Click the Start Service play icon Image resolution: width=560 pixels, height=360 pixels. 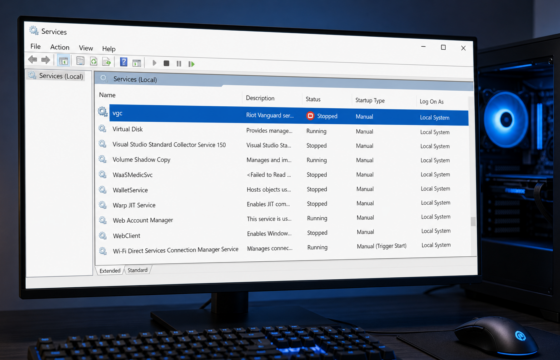click(154, 63)
